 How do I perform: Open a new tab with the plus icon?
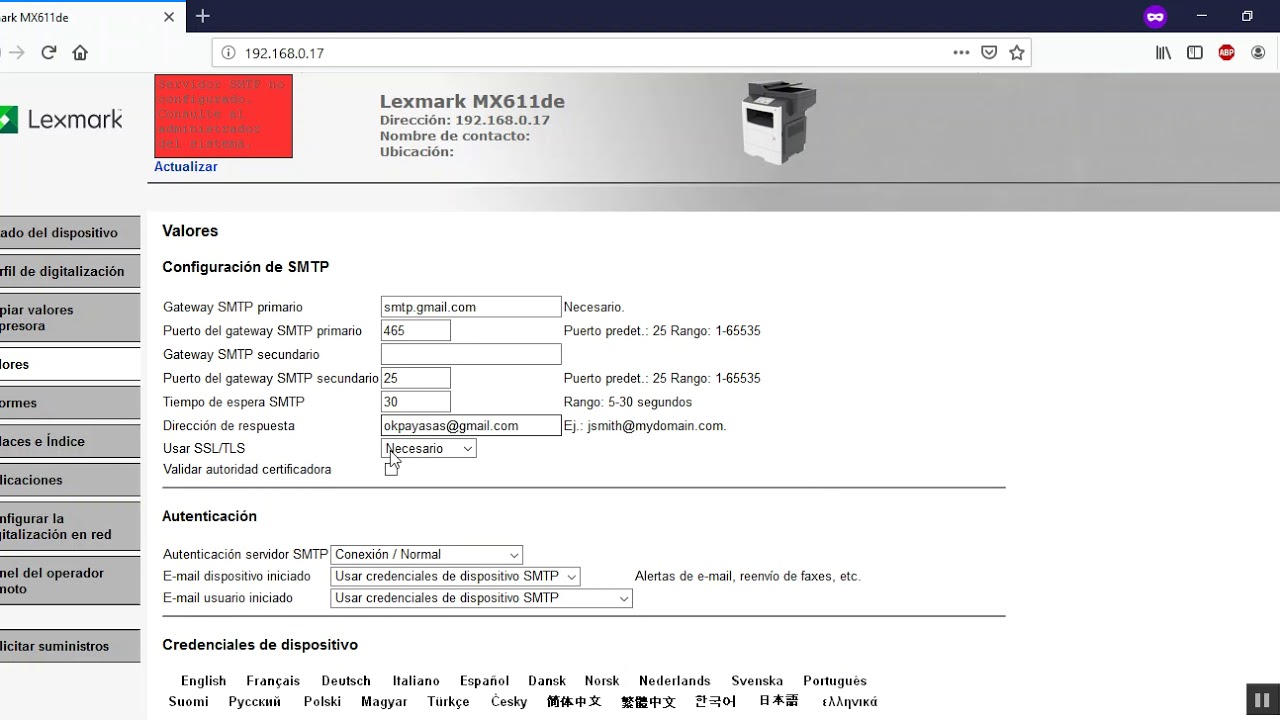point(203,16)
